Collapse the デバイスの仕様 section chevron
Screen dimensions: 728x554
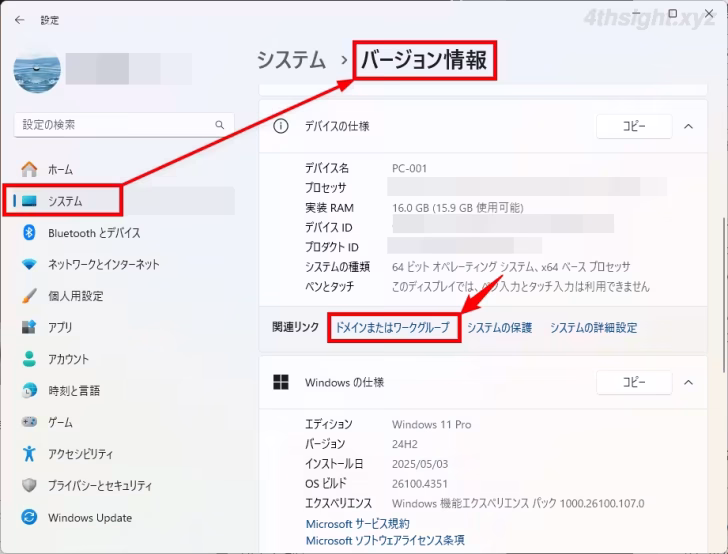coord(689,126)
